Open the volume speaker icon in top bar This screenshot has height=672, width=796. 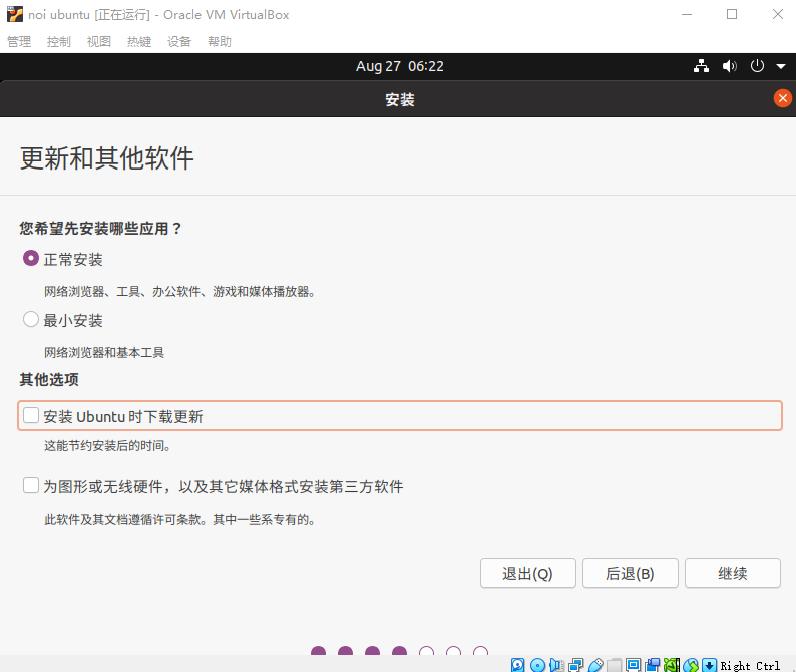click(x=729, y=66)
